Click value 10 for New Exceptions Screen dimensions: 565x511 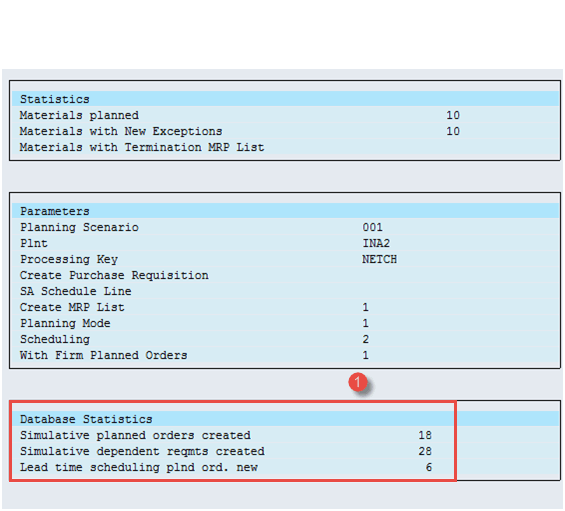pyautogui.click(x=453, y=131)
